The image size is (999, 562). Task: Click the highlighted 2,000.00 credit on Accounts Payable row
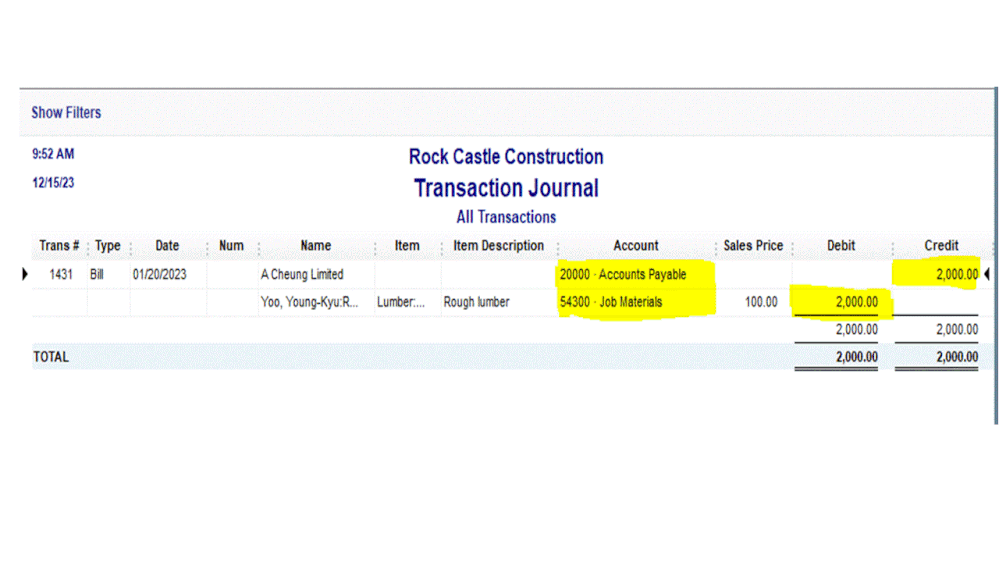(x=957, y=275)
